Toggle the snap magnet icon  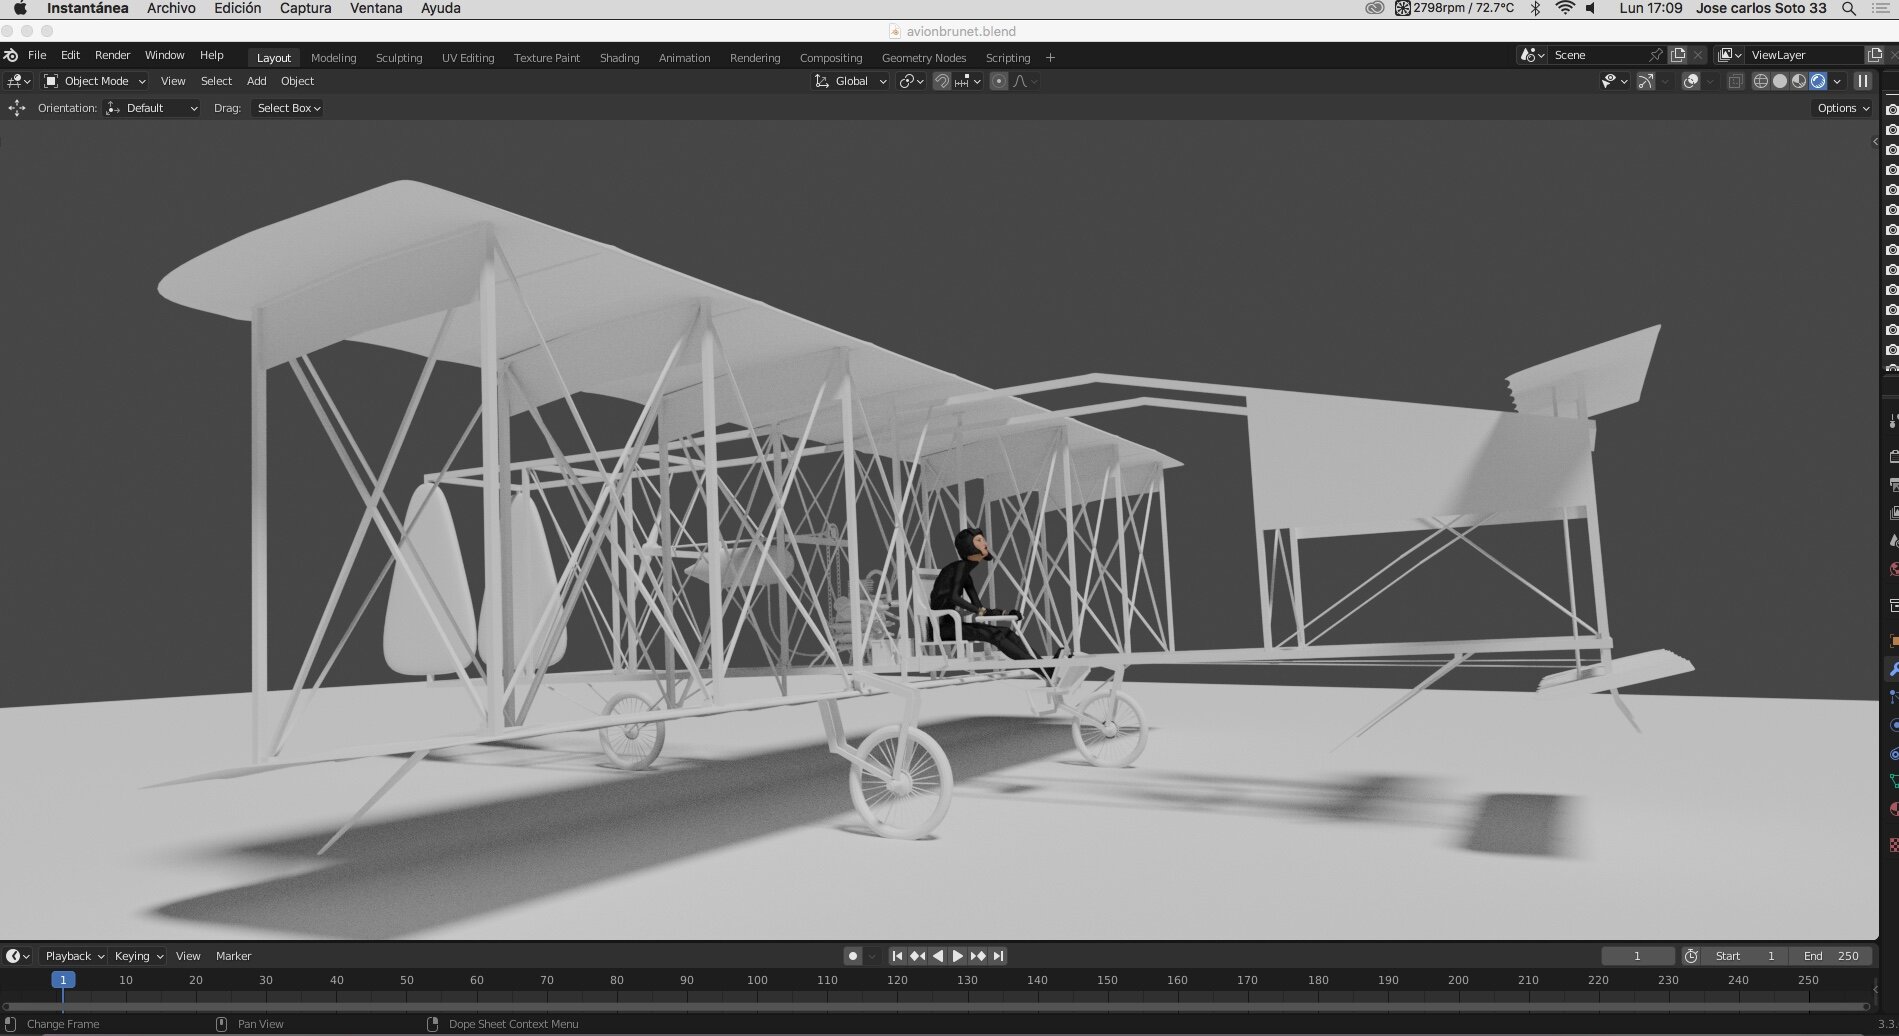(x=941, y=81)
